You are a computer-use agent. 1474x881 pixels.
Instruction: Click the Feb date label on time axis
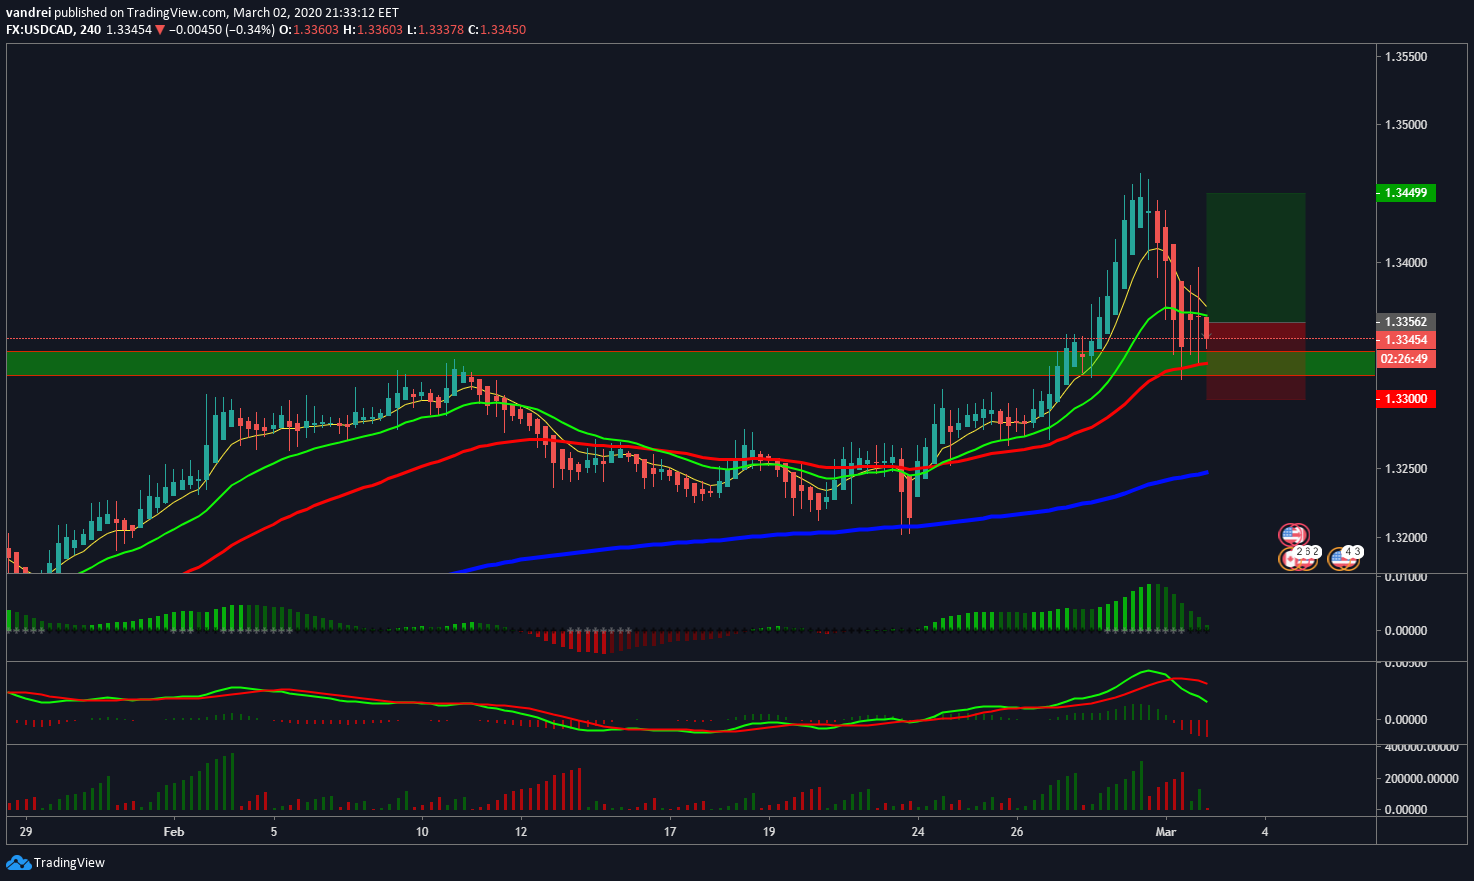pos(174,832)
